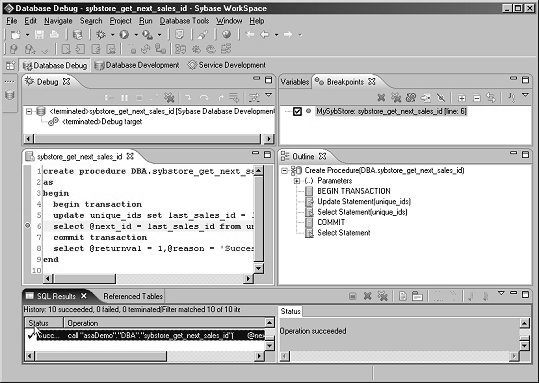Click the Print toolbar icon
The image size is (539, 383).
coord(54,34)
